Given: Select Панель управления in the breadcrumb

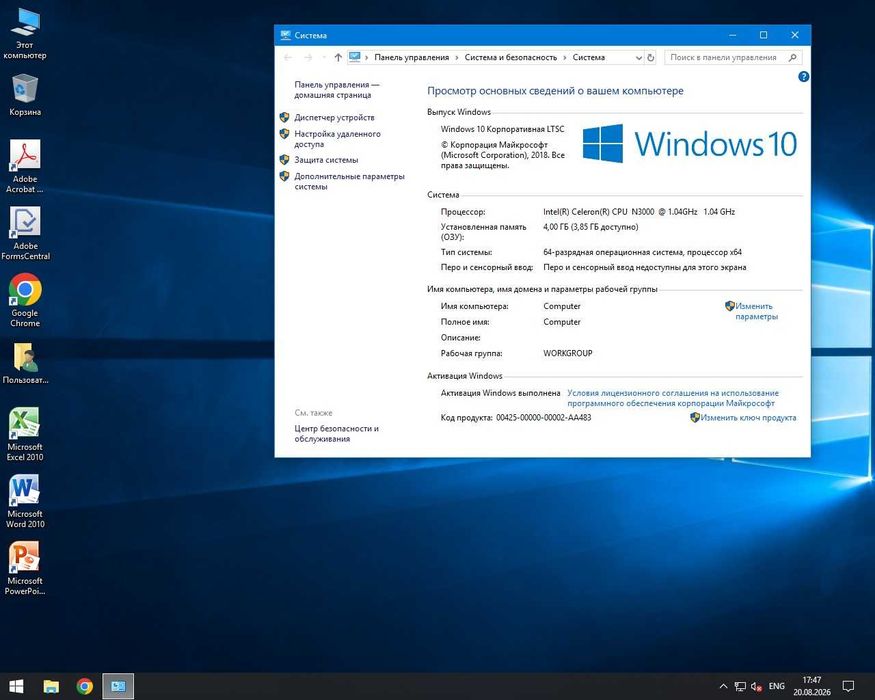Looking at the screenshot, I should click(x=411, y=57).
